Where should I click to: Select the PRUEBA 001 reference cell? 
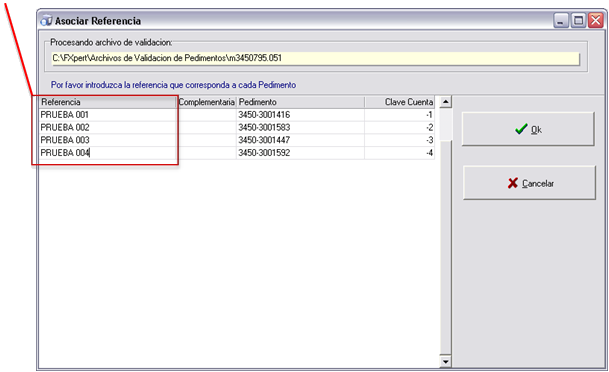coord(108,115)
